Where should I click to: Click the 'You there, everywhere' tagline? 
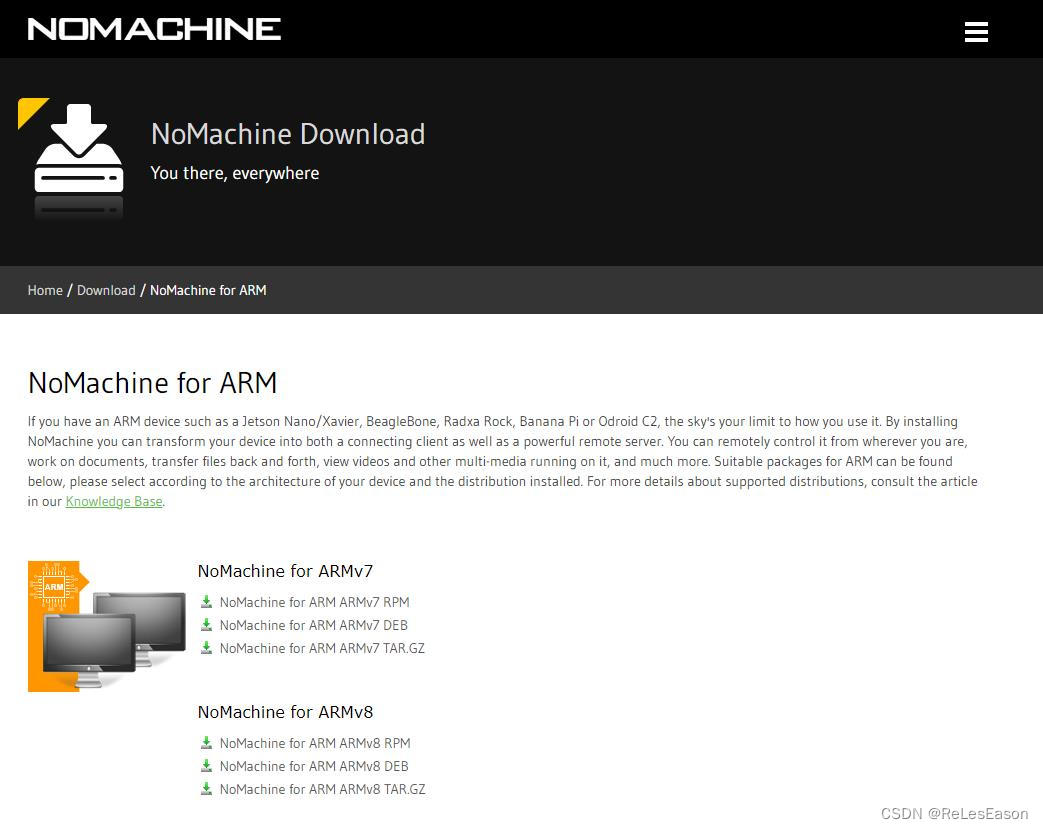(x=235, y=173)
